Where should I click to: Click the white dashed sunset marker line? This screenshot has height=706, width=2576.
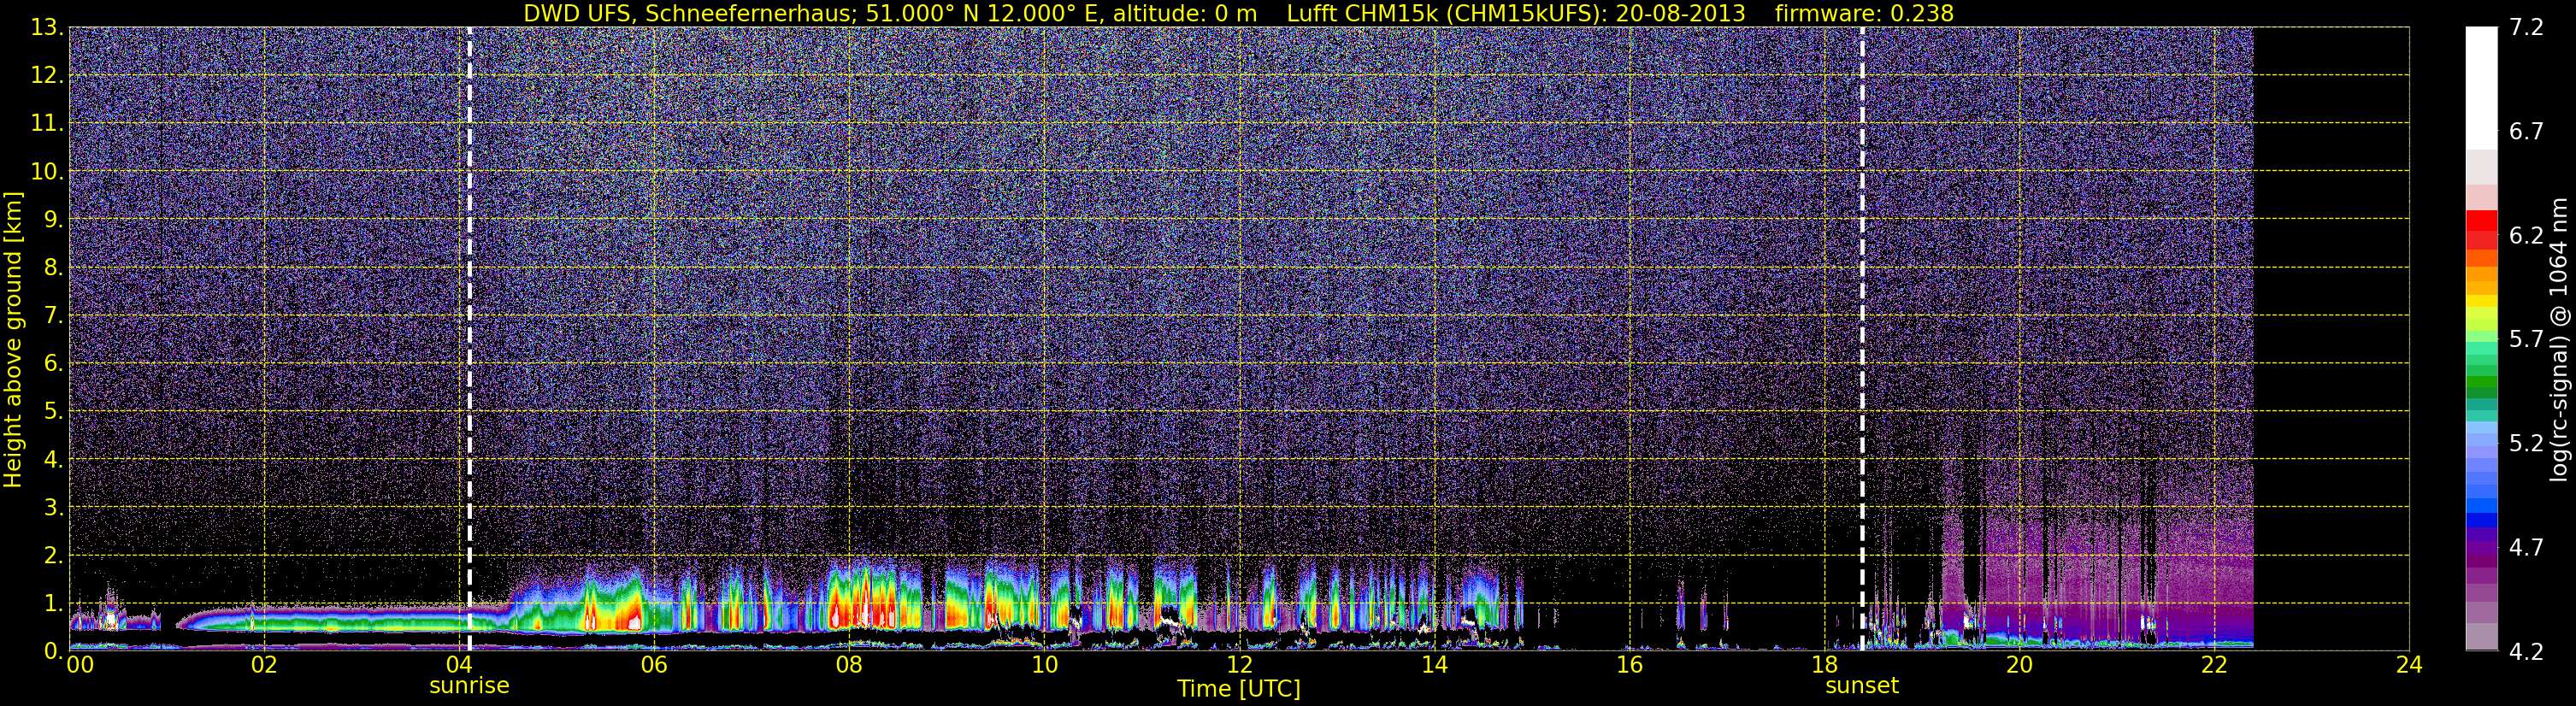point(1862,338)
